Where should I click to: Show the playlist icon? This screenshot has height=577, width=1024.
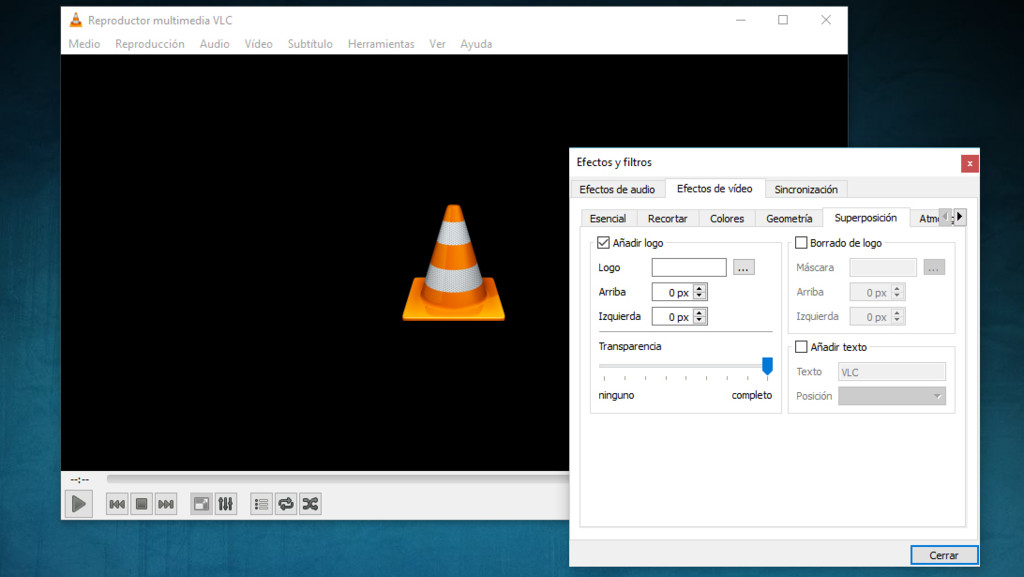(x=260, y=503)
